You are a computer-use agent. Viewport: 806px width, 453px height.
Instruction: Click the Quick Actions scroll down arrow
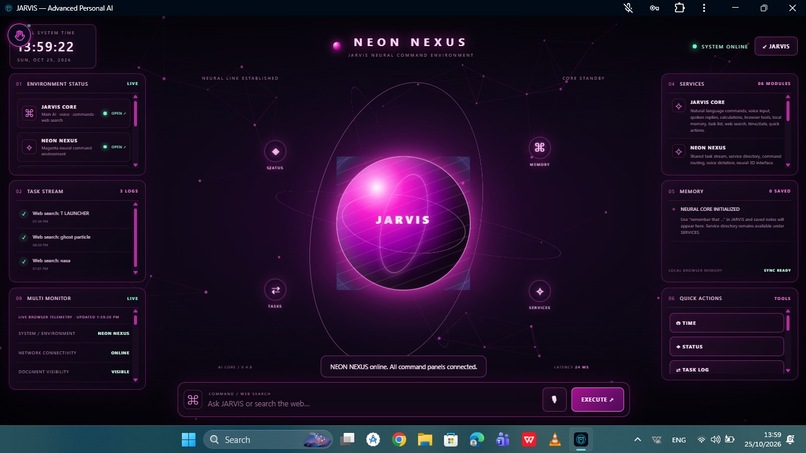point(788,370)
